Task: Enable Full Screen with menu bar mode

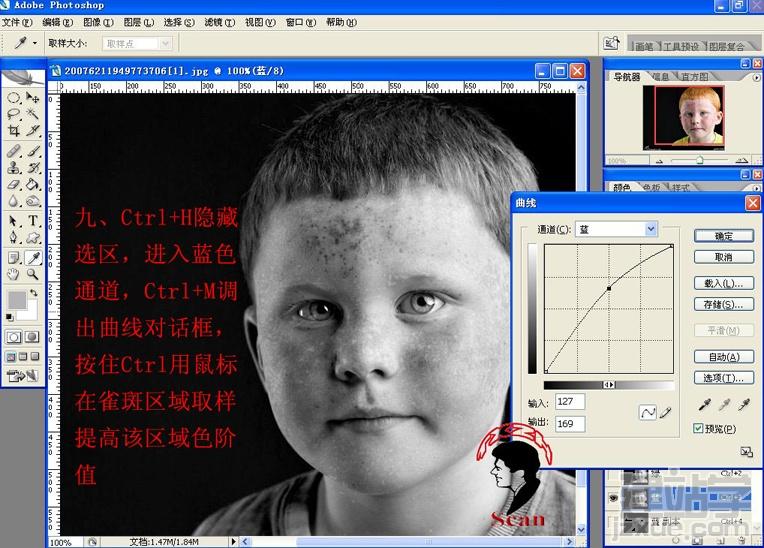Action: click(x=23, y=357)
